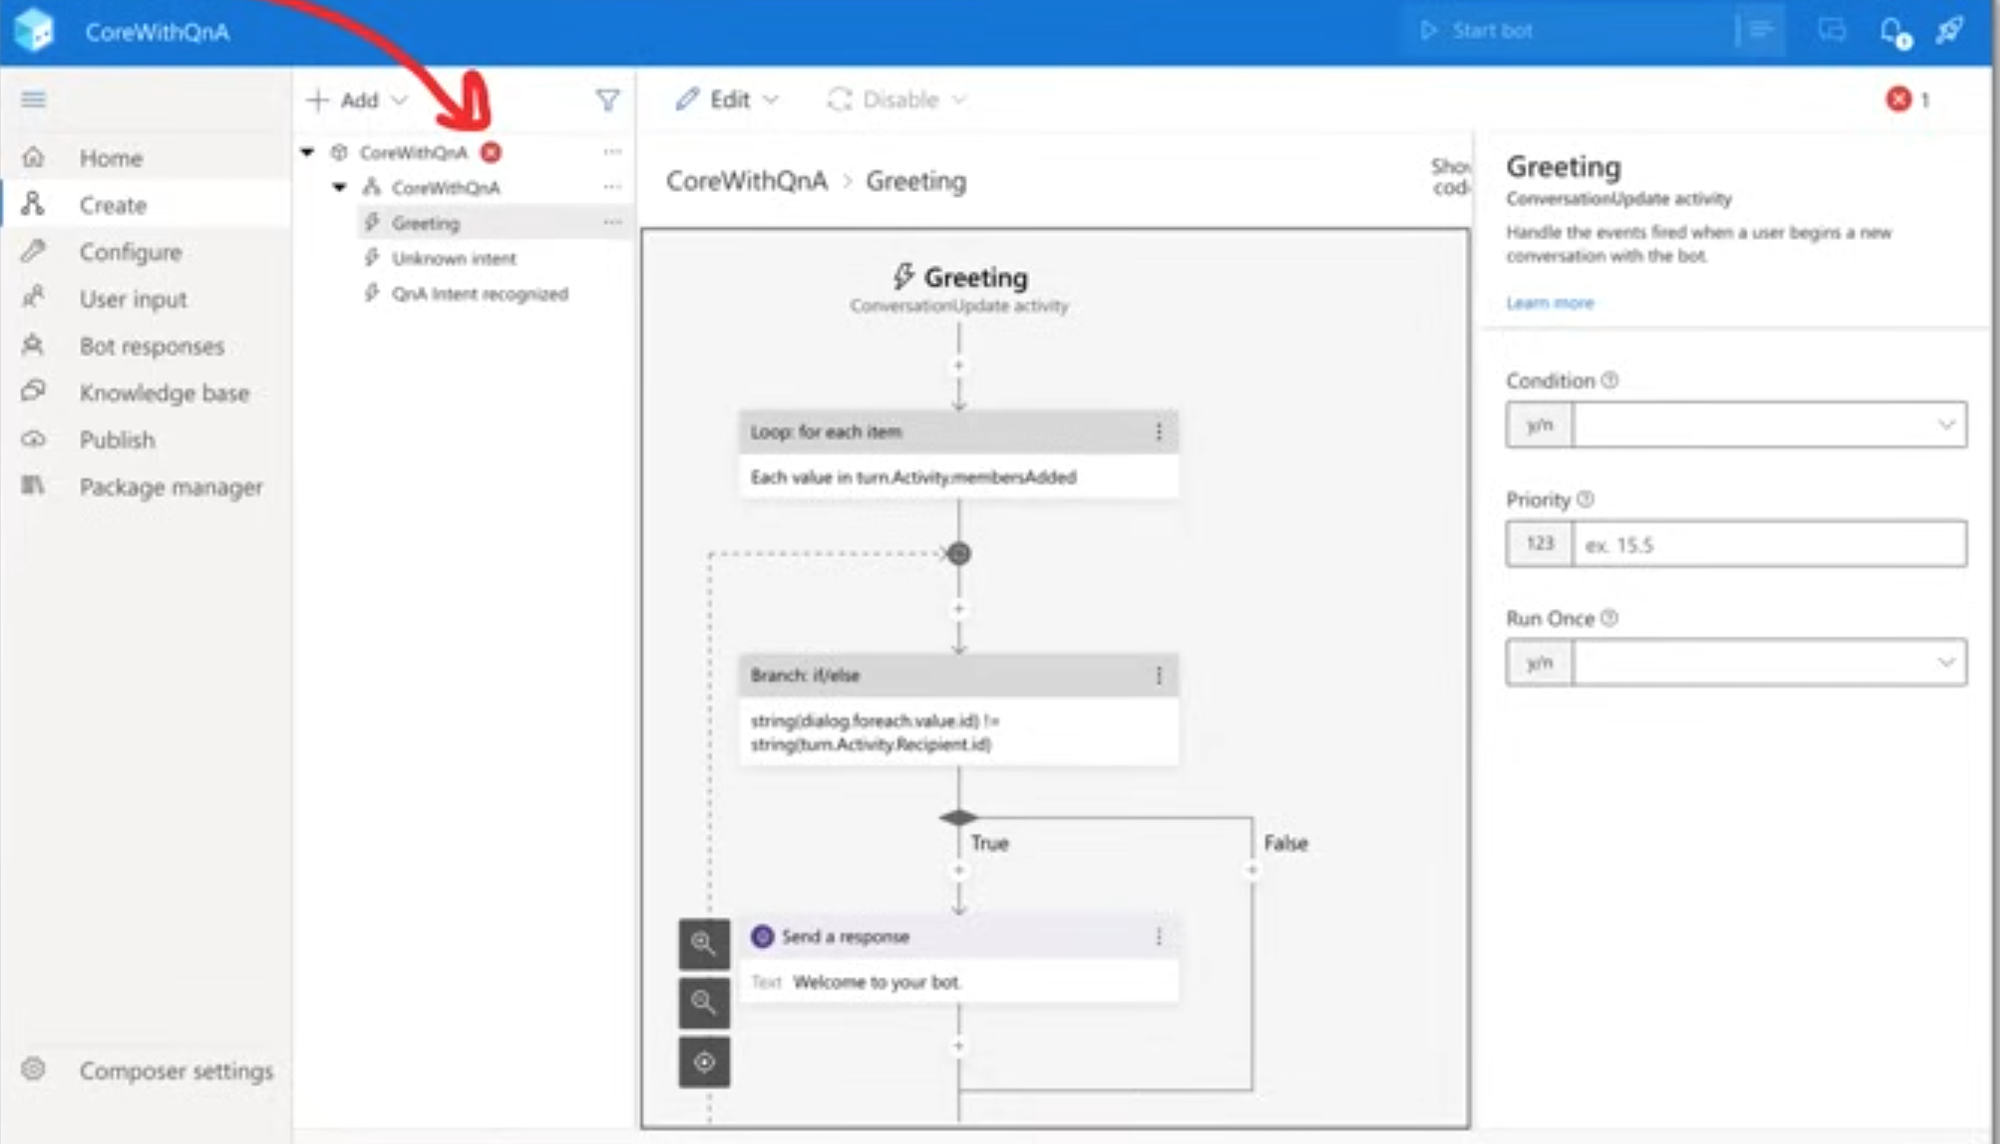The height and width of the screenshot is (1144, 2000).
Task: Click the Publish cloud icon
Action: point(33,439)
